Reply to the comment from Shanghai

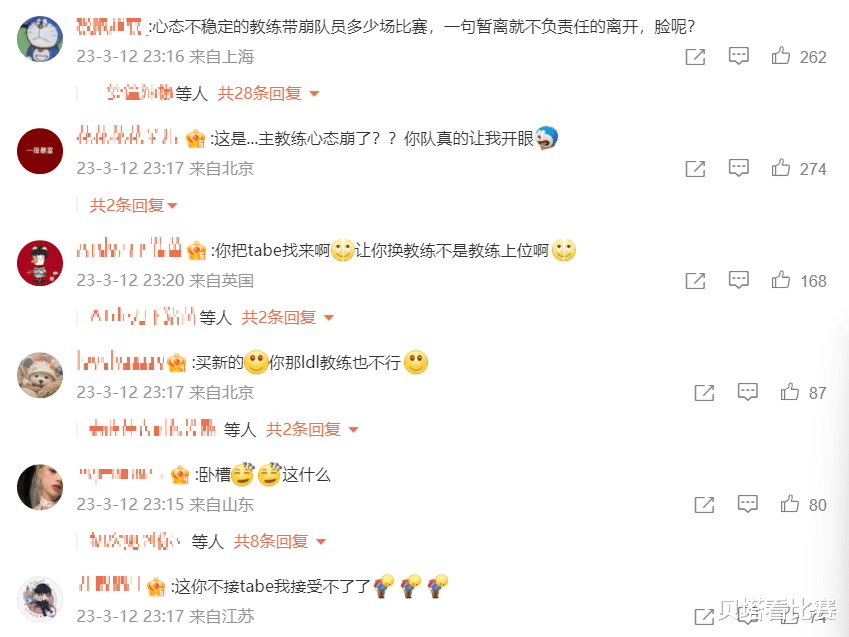click(739, 56)
